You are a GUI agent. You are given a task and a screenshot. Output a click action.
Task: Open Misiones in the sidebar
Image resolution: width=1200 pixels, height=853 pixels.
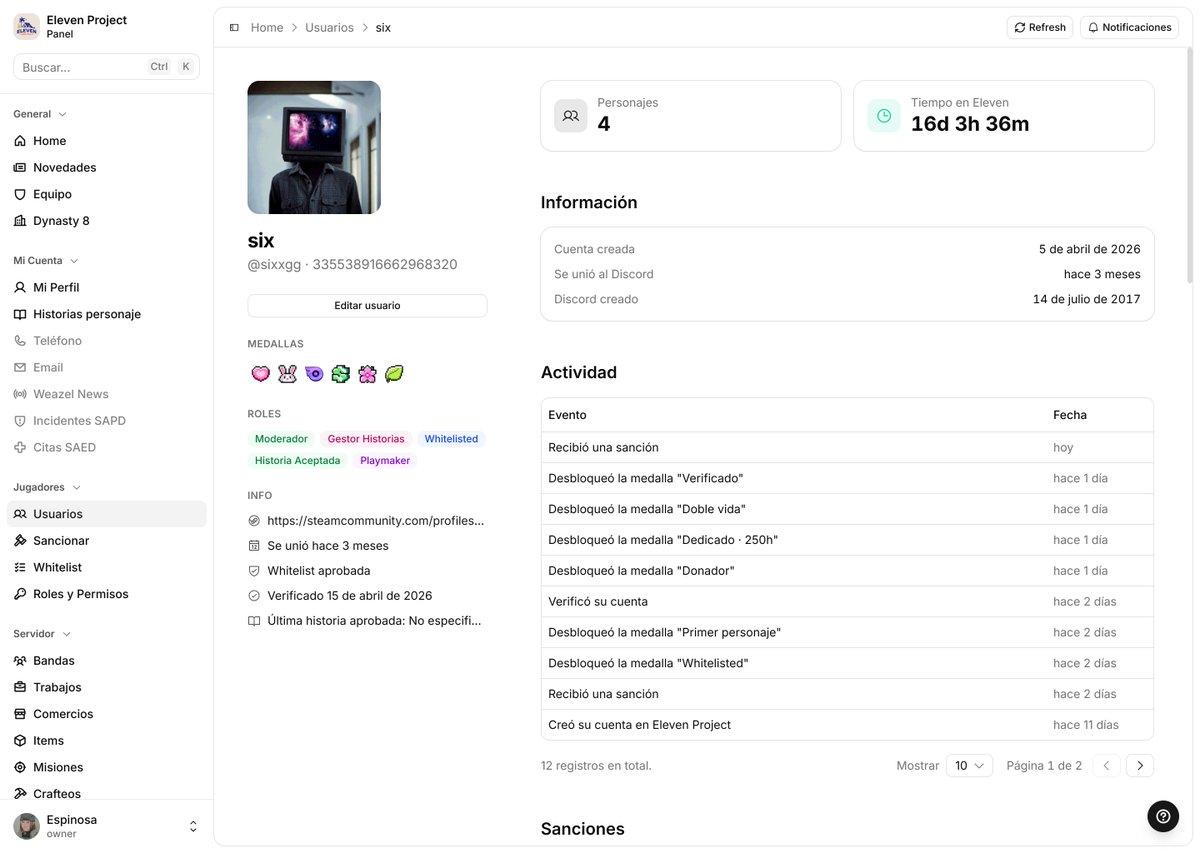pyautogui.click(x=106, y=768)
